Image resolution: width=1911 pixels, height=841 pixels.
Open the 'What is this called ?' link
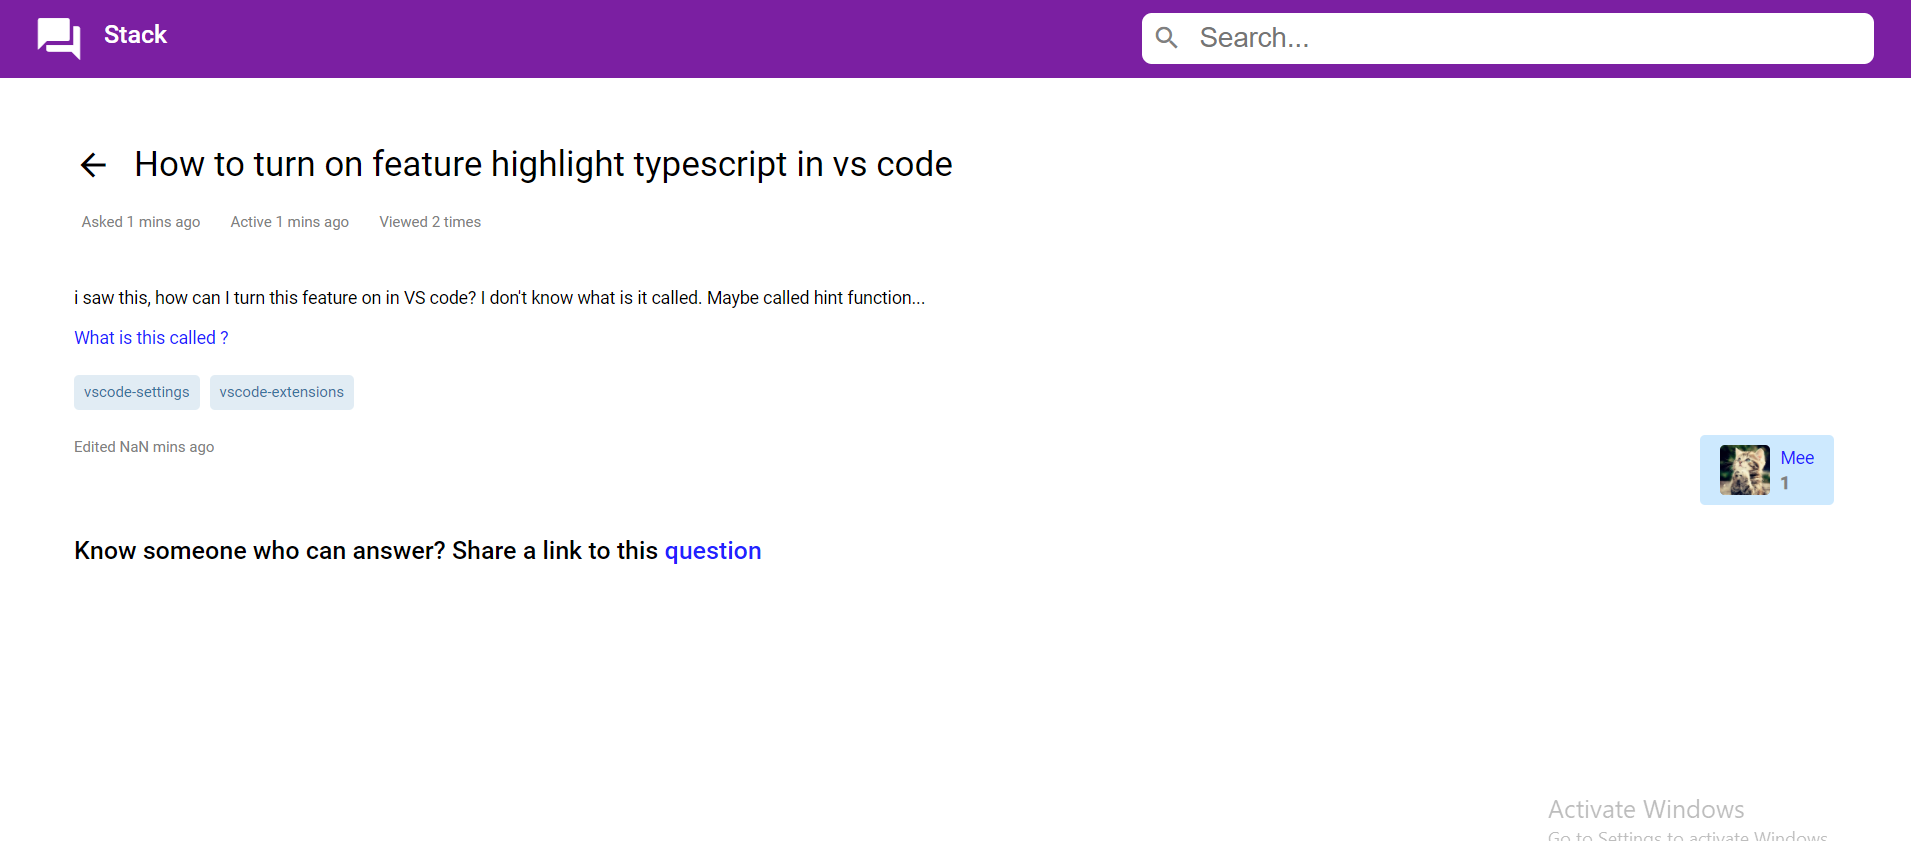(151, 337)
